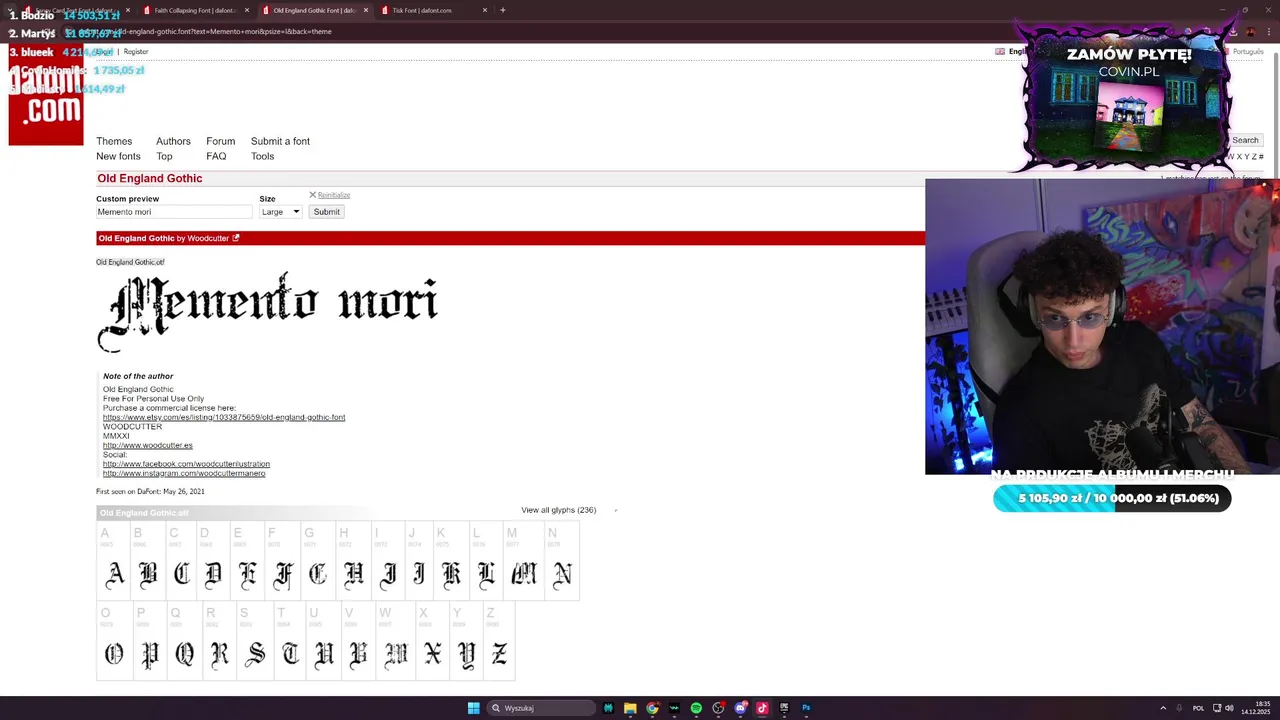Open the Tools page

(x=262, y=156)
